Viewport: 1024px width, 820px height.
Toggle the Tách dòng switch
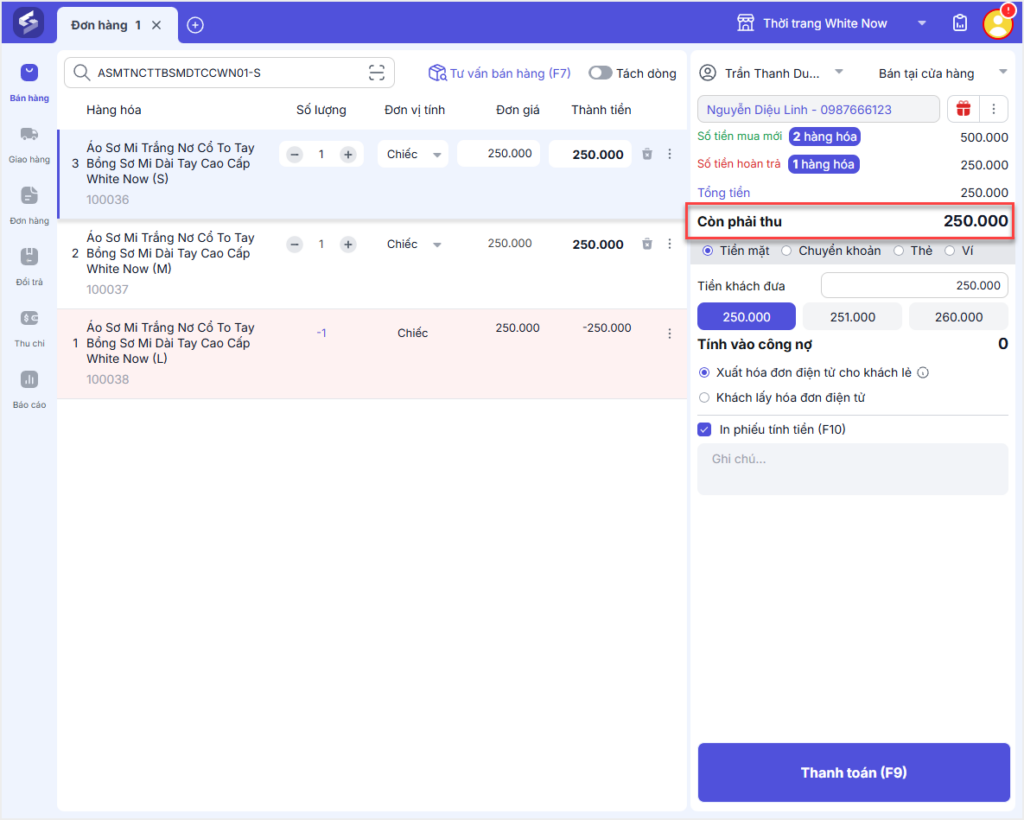click(x=600, y=73)
